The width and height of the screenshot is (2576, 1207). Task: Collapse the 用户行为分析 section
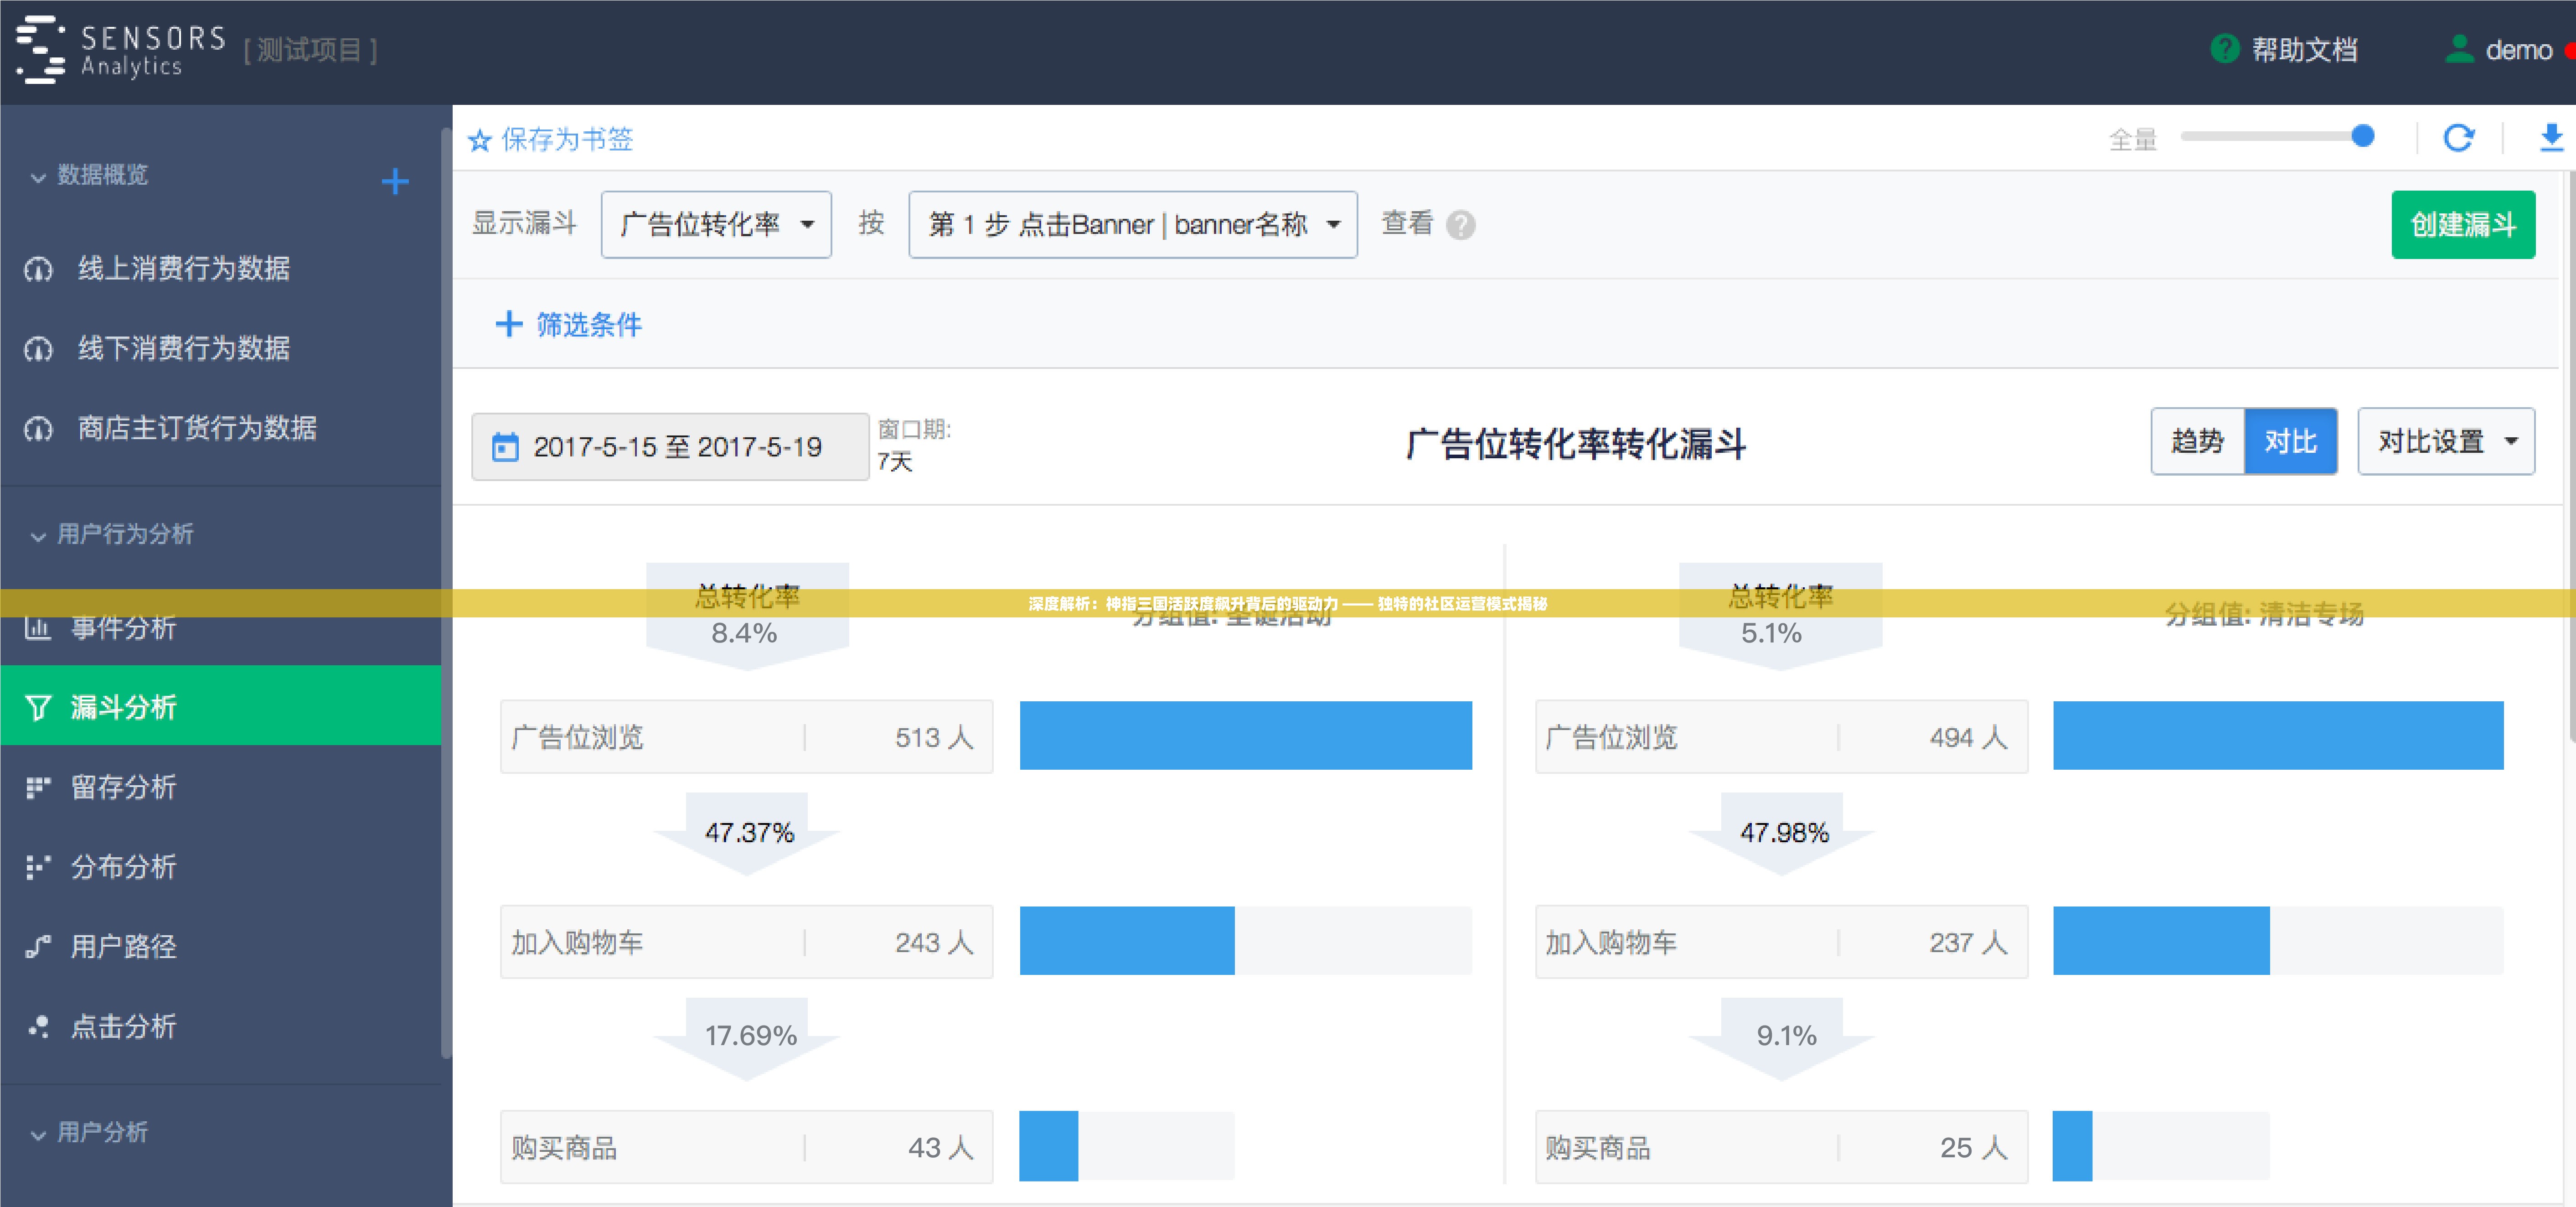[x=38, y=537]
